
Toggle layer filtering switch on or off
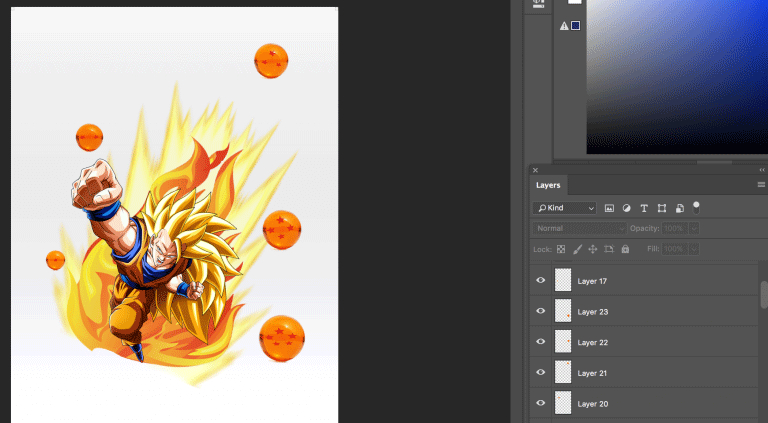pos(696,206)
